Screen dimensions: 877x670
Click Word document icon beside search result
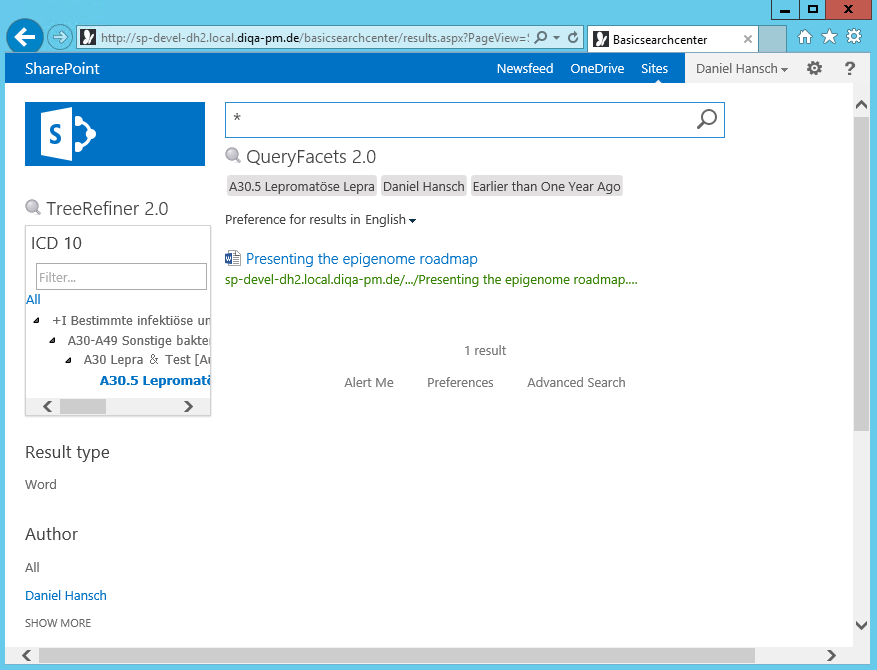point(233,259)
